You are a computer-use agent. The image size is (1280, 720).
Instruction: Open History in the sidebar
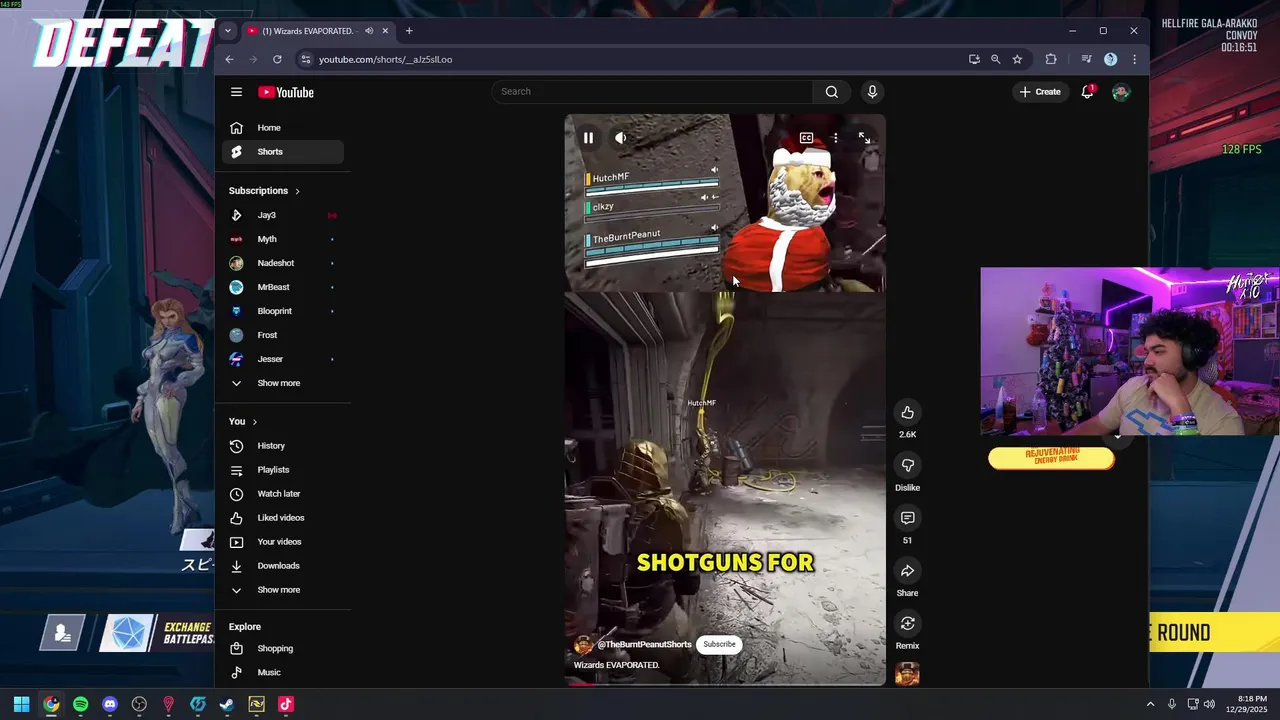(283, 446)
